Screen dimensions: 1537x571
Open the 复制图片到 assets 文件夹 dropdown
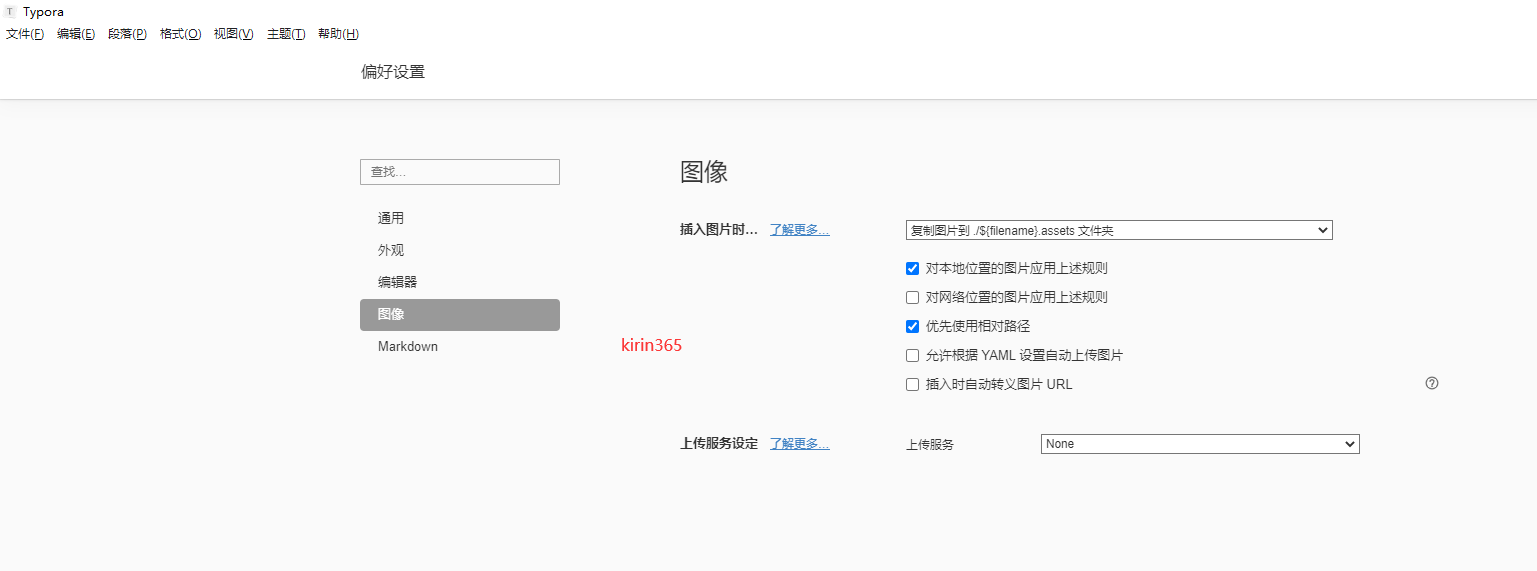point(1119,230)
